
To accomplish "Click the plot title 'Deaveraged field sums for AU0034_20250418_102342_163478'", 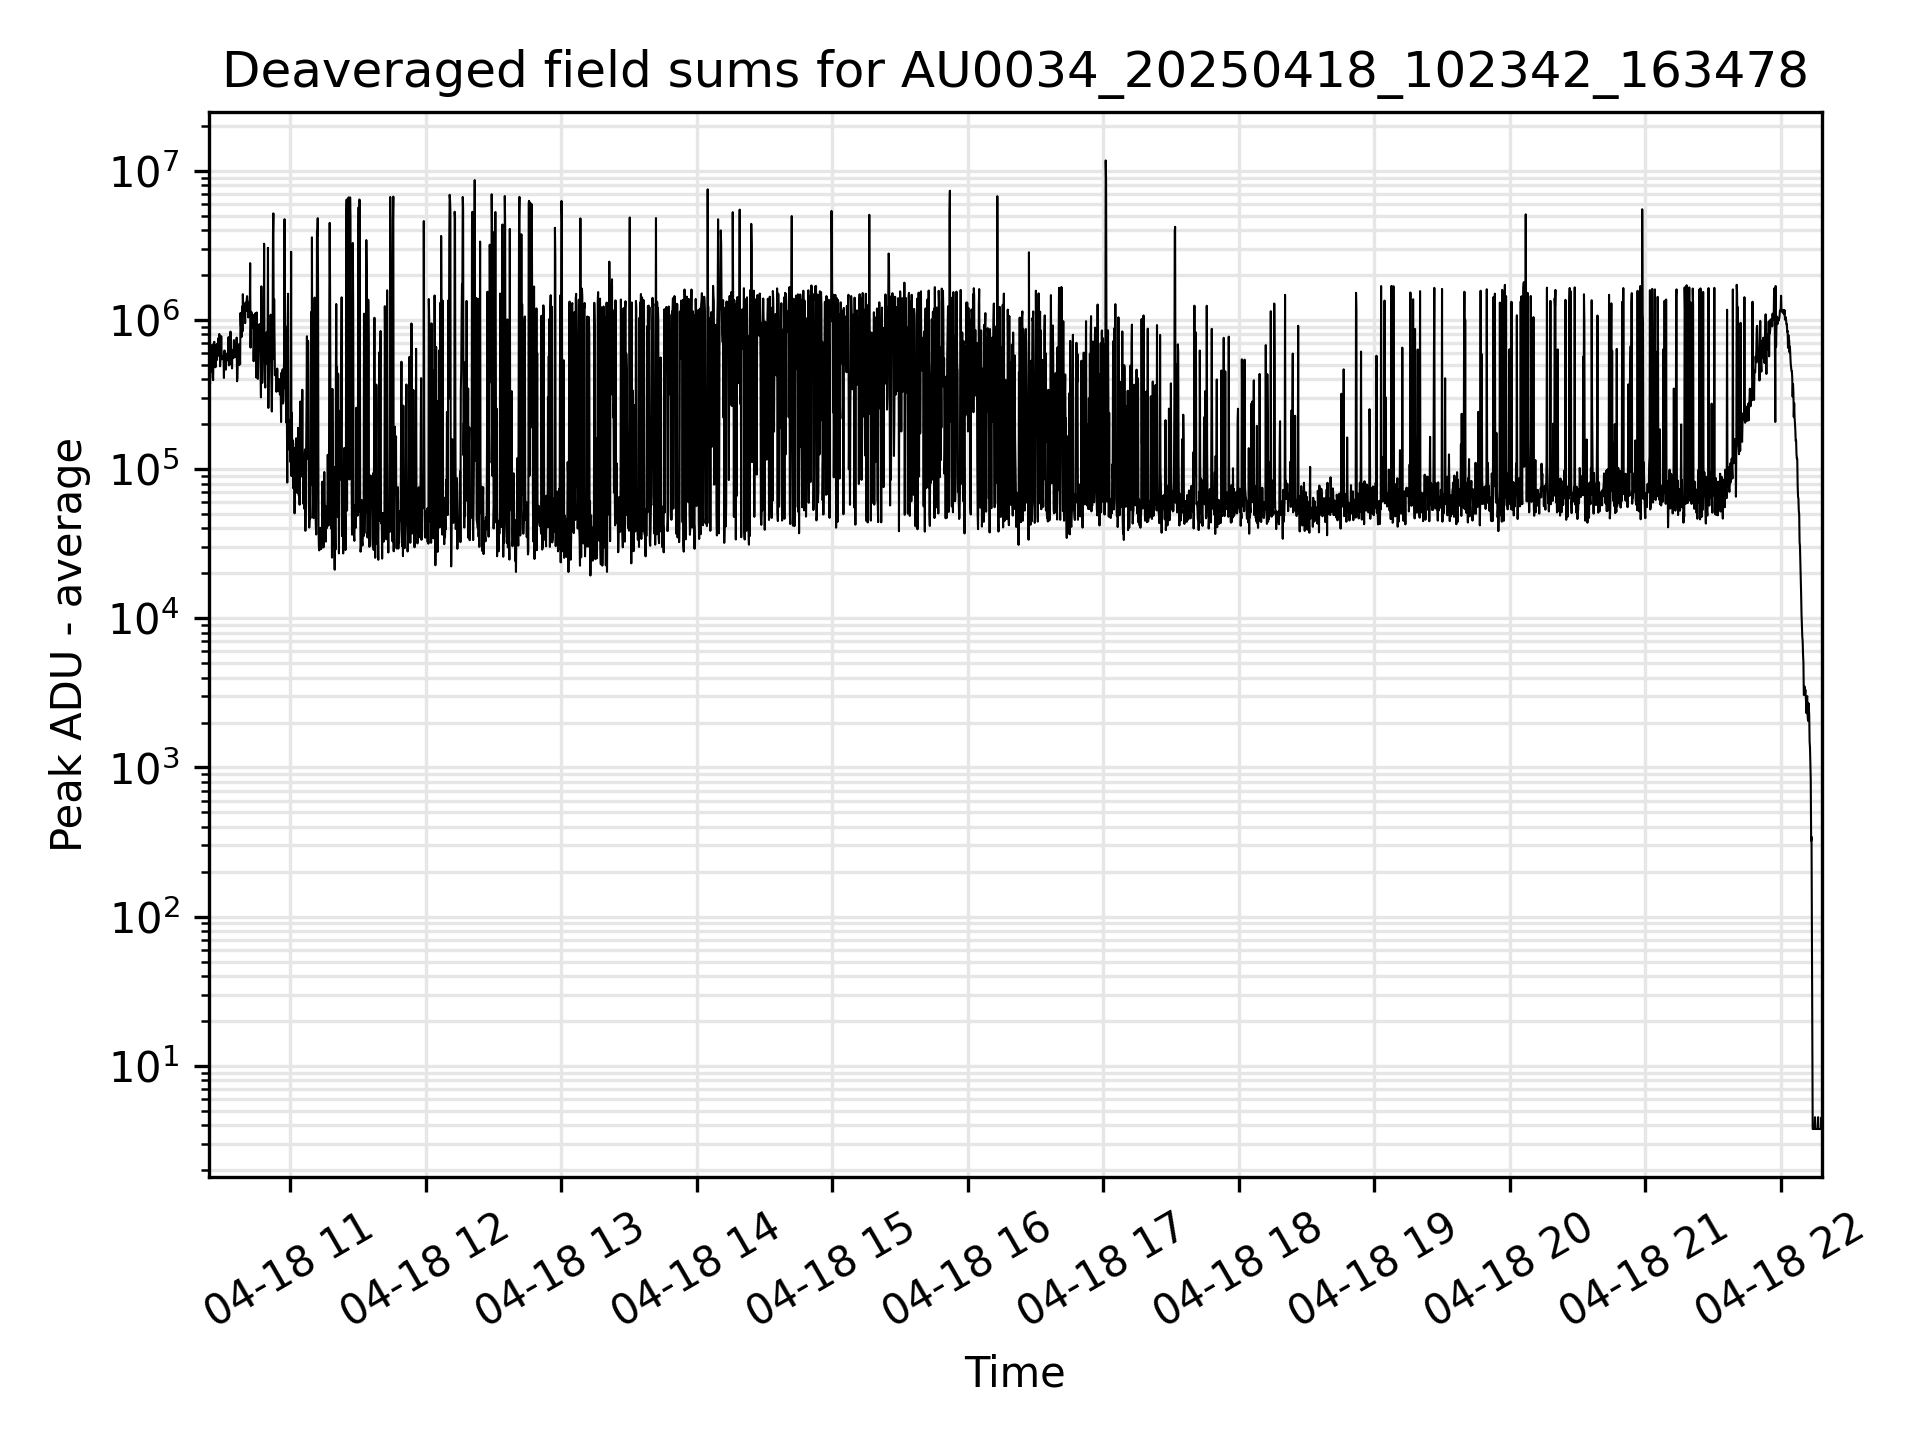I will point(1014,71).
